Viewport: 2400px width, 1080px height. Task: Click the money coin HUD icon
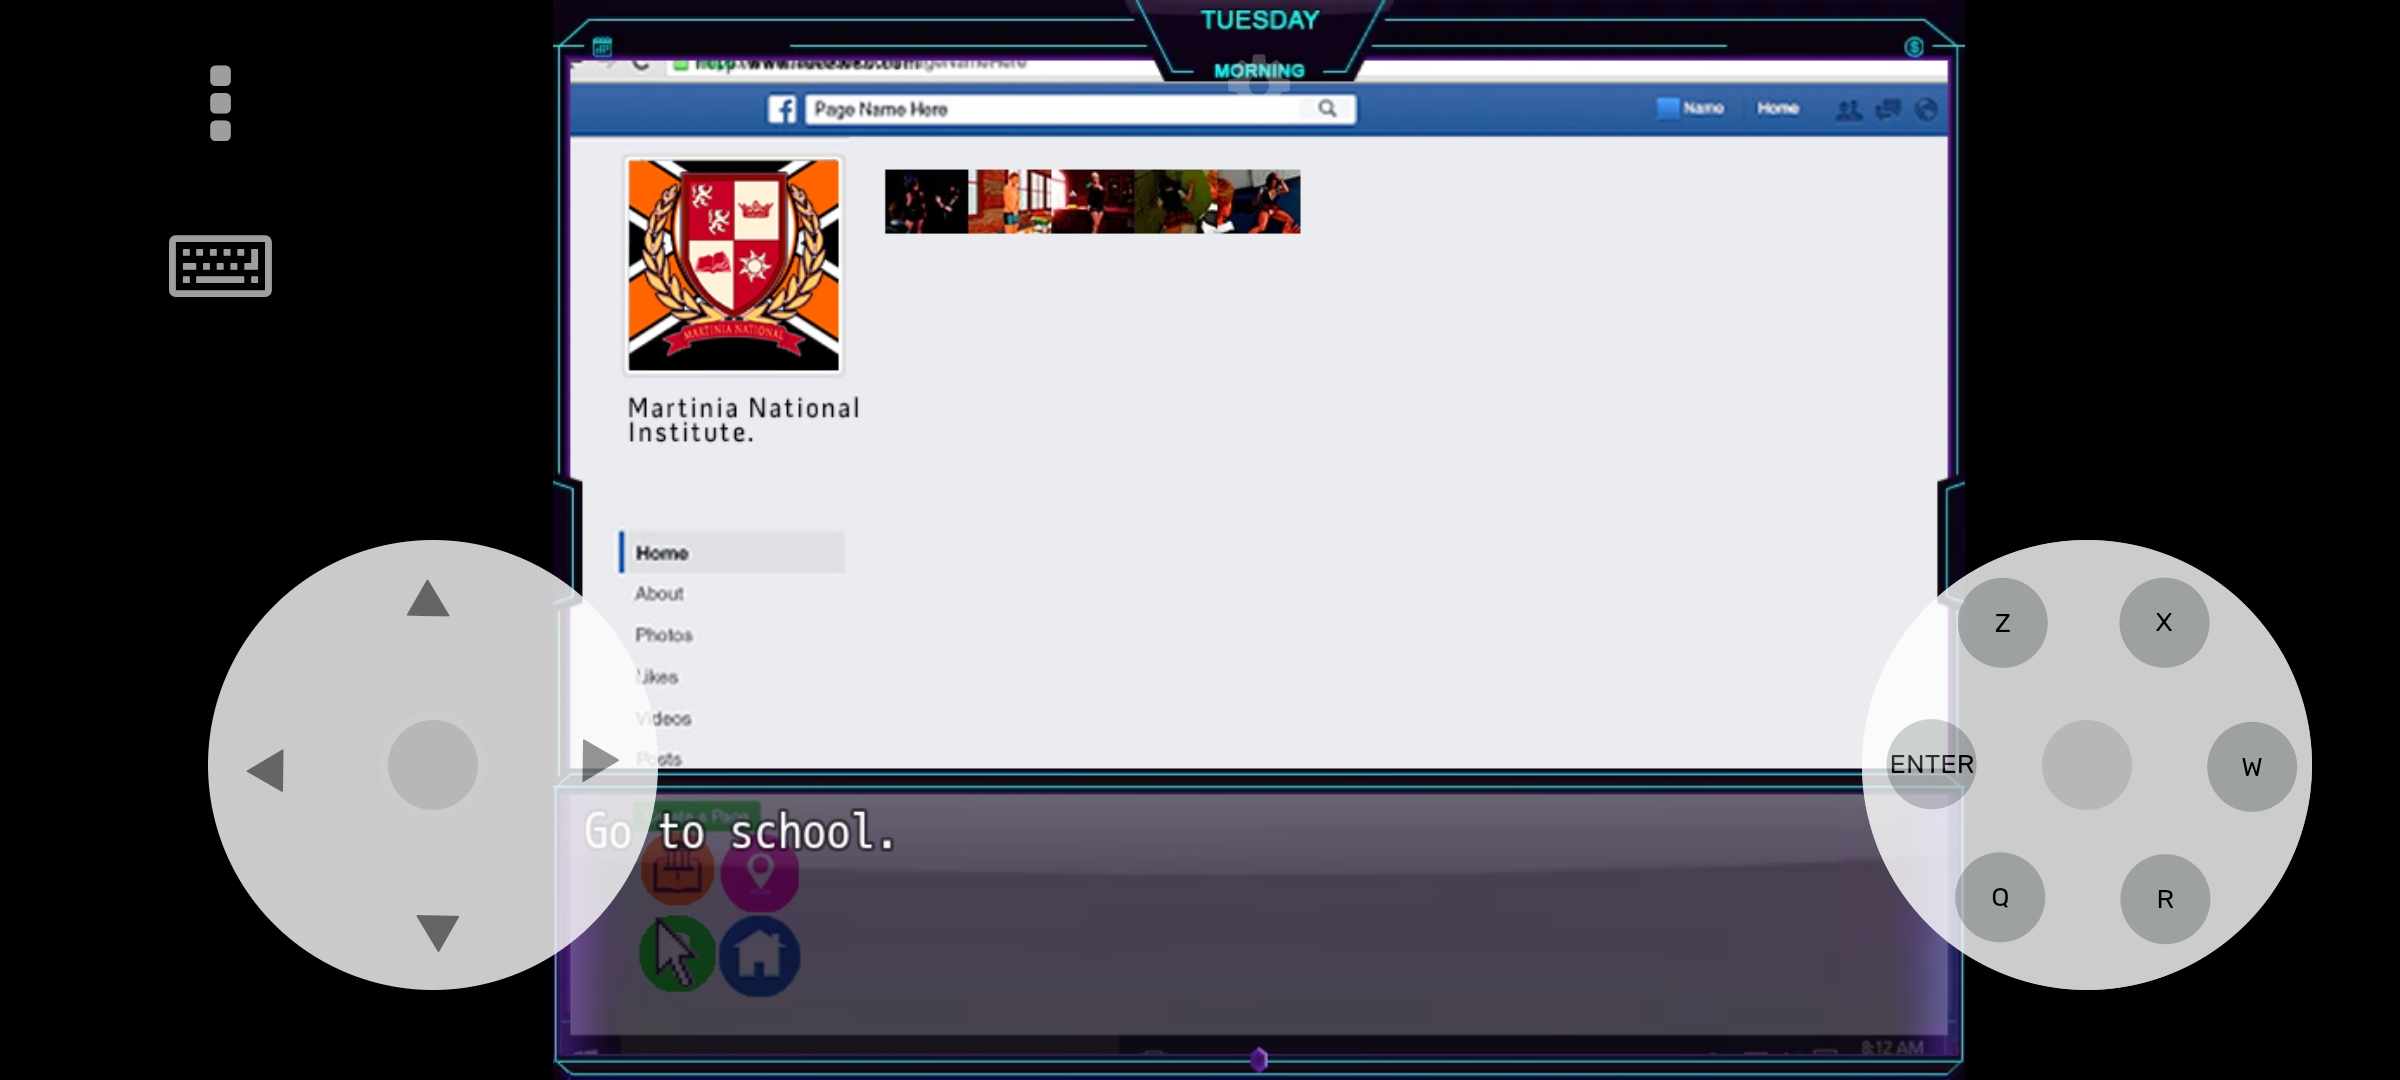pos(1914,47)
